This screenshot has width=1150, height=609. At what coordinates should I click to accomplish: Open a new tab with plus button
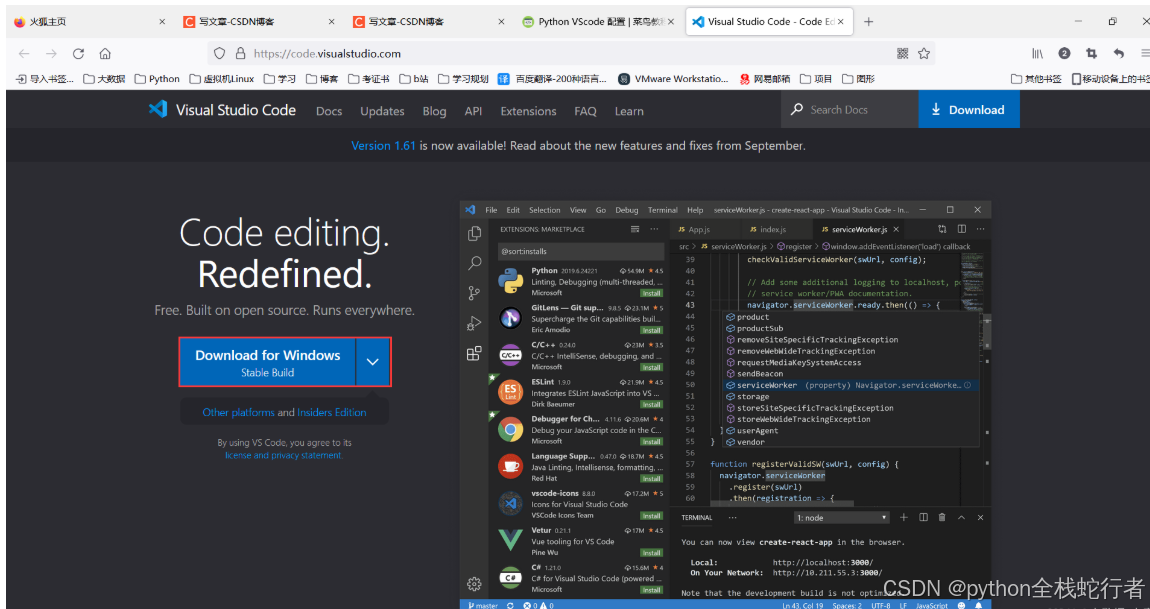868,22
